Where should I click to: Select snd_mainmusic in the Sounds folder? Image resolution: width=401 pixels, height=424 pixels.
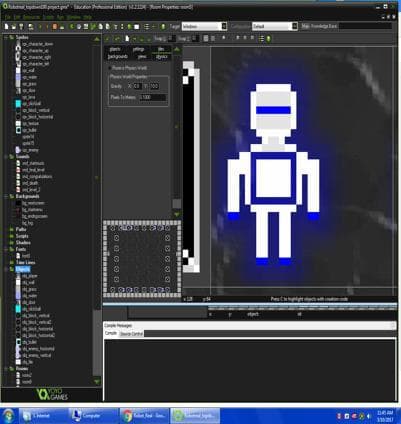(x=33, y=163)
